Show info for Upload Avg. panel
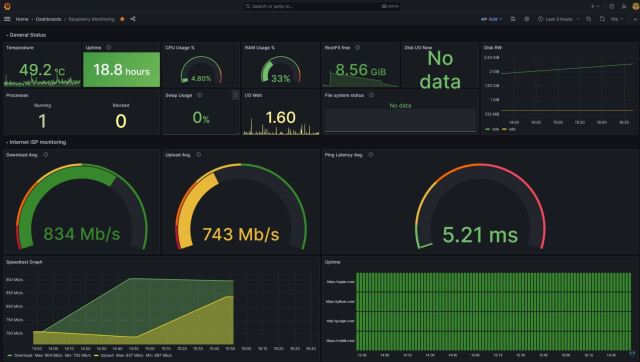Viewport: 640px width, 362px height. click(198, 155)
